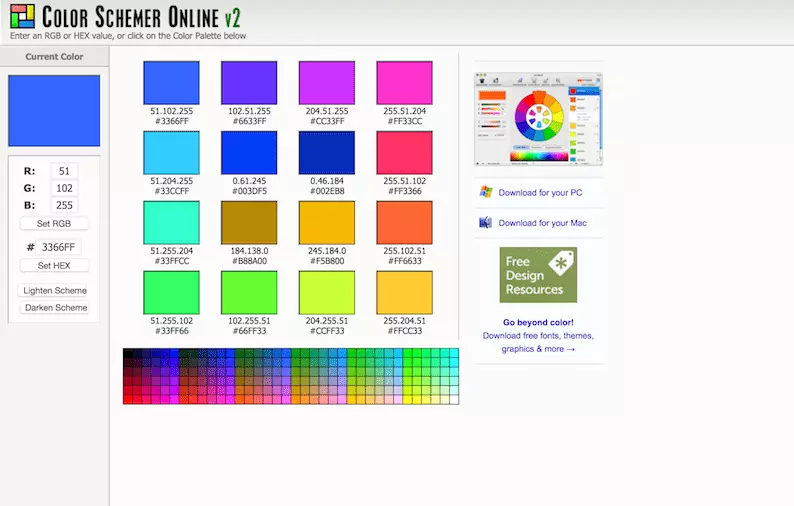
Task: Click the hex code input field
Action: coord(59,247)
